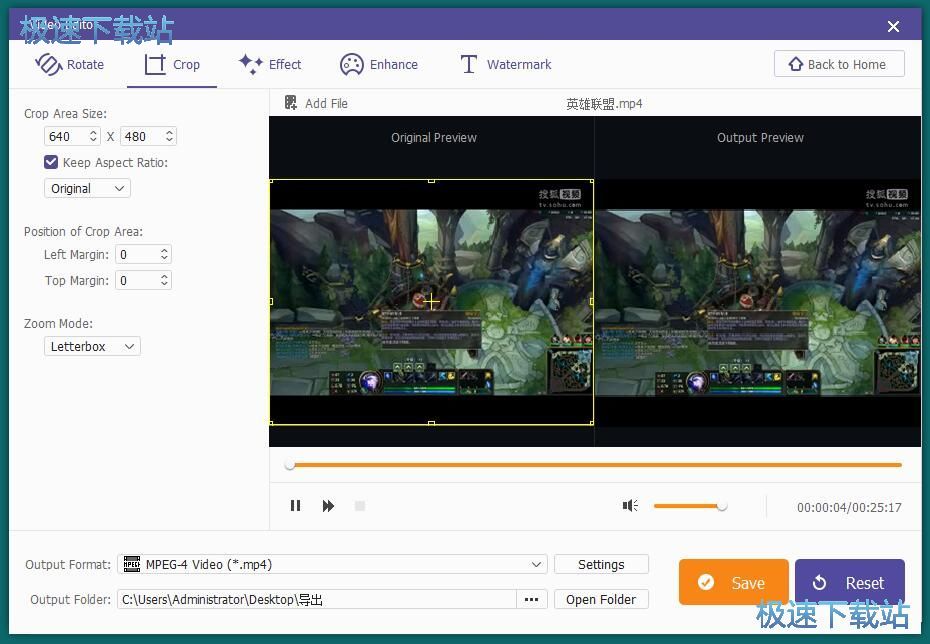Click the MPEG format icon in Output Format
Screen dimensions: 930x644
tap(132, 564)
